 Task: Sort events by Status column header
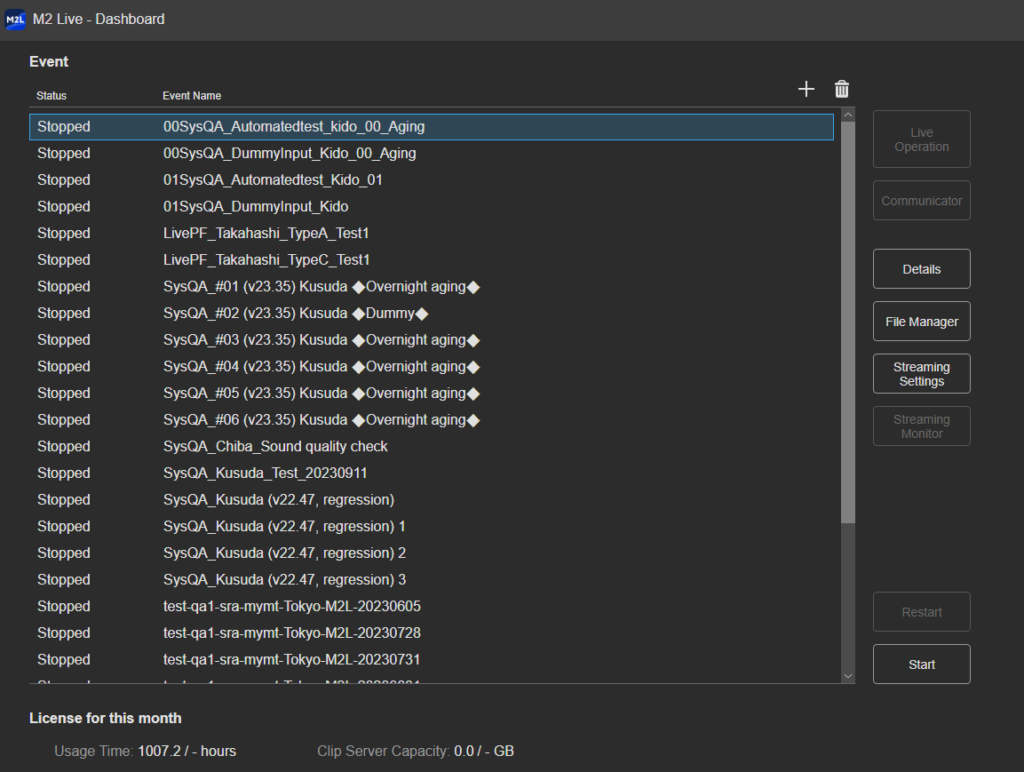point(51,96)
